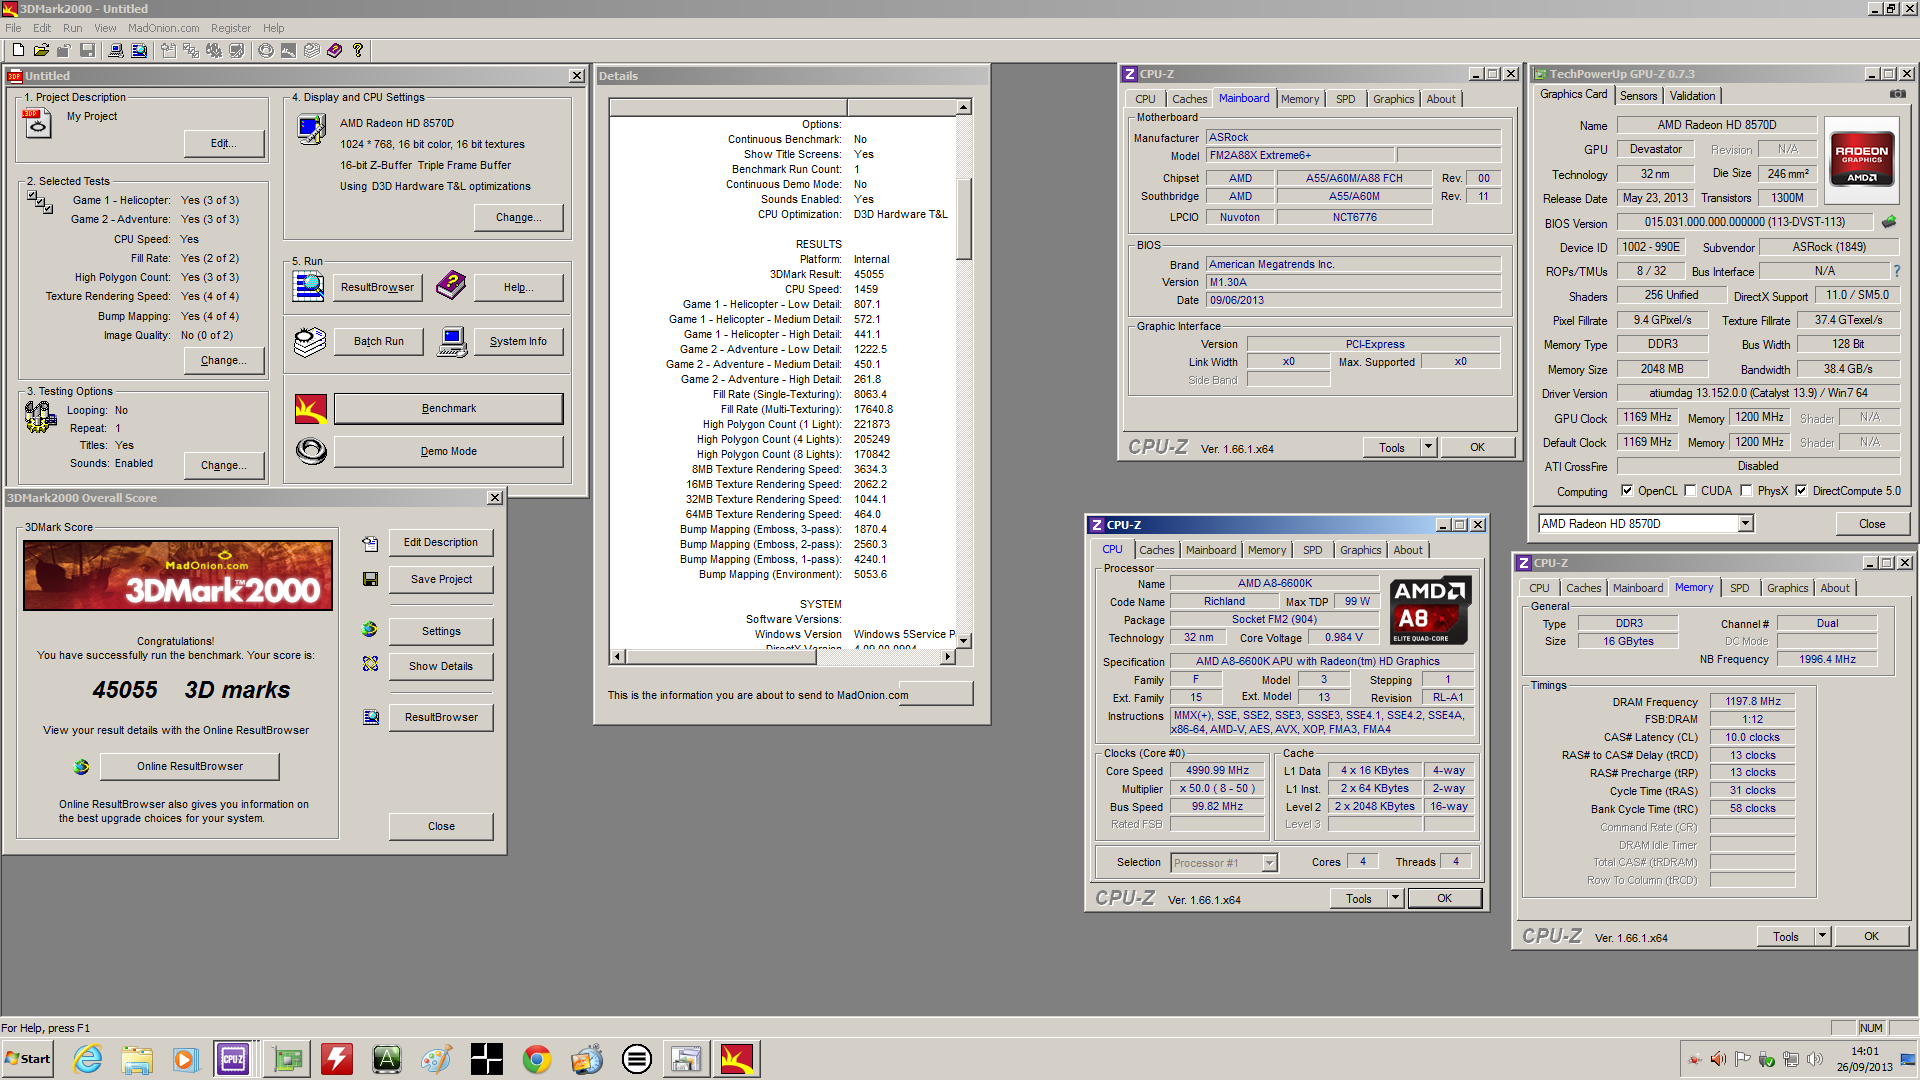Click the My Project document icon
Viewport: 1920px width, 1080px height.
click(37, 123)
